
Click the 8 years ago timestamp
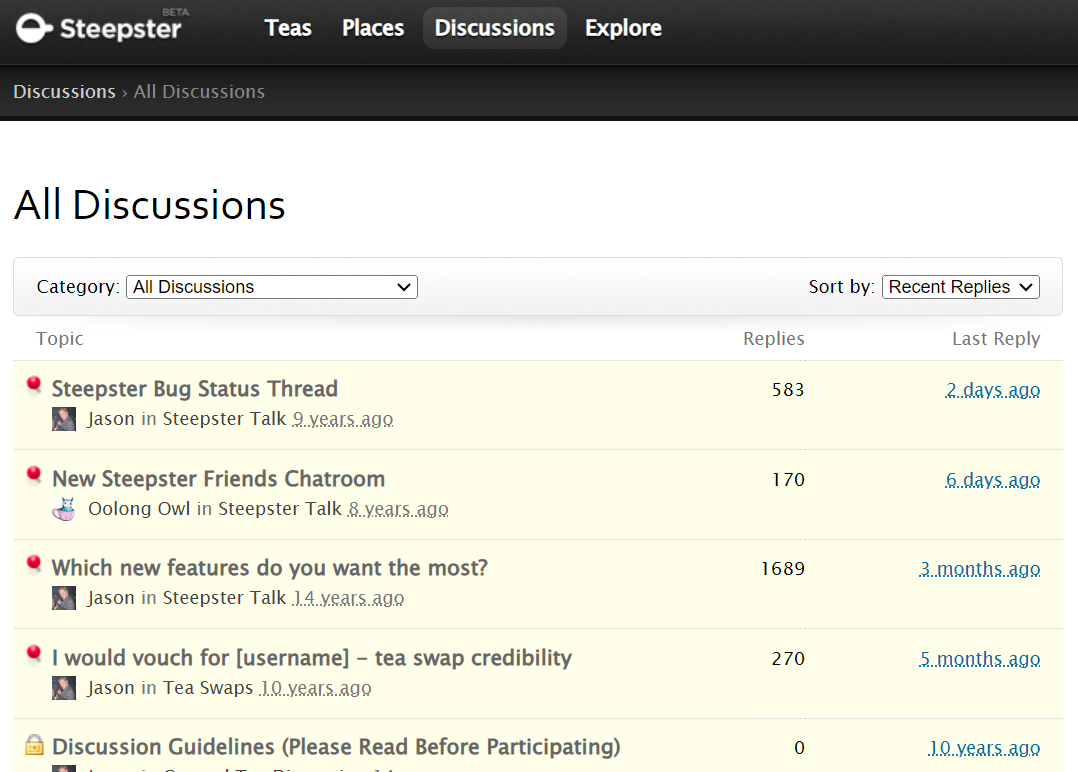click(398, 509)
